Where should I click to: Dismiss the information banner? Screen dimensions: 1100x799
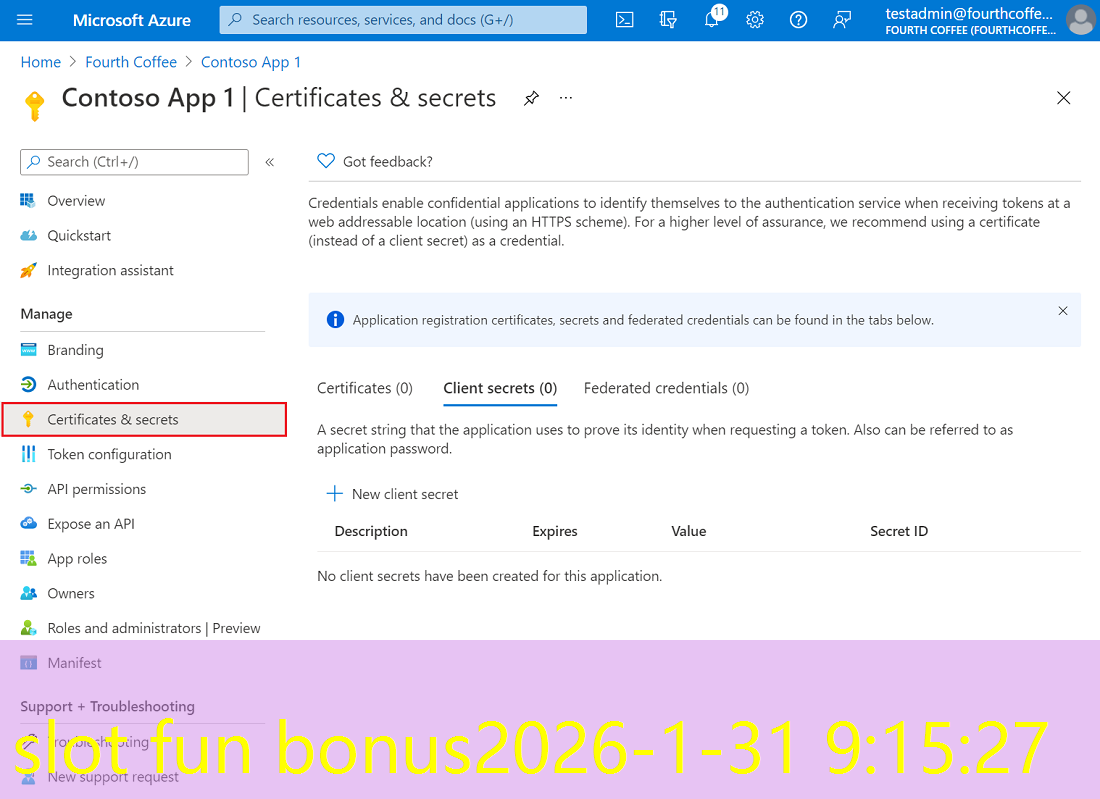[1062, 311]
